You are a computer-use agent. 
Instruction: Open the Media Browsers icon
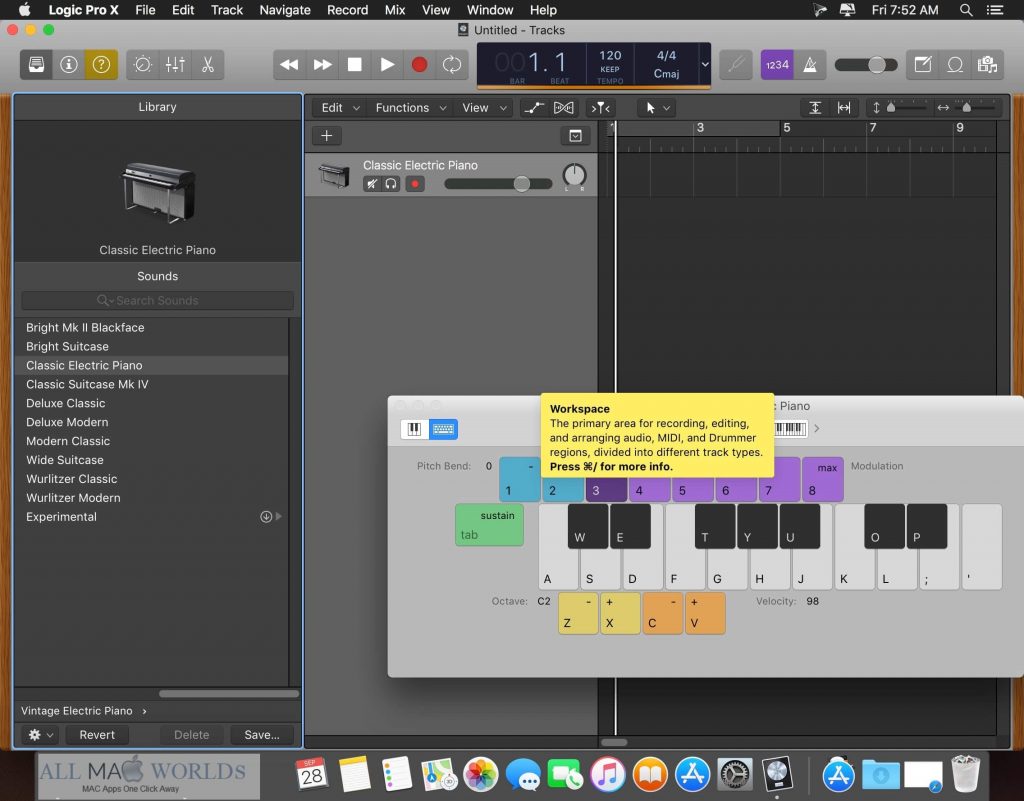tap(987, 65)
